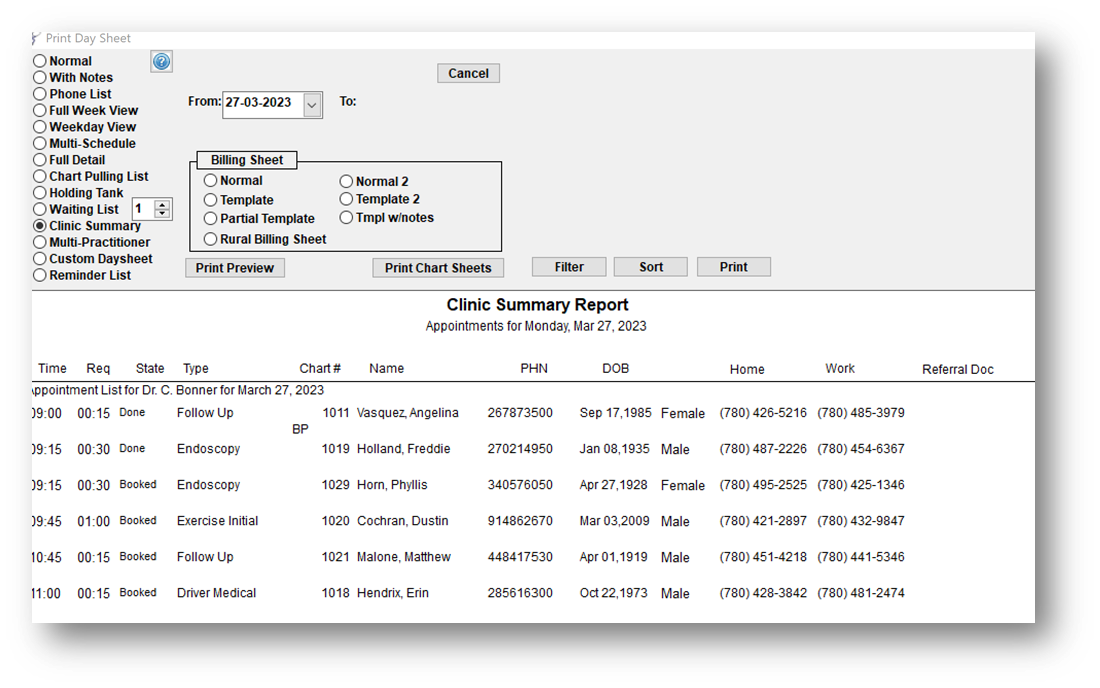Select Partial Template billing option
The image size is (1100, 688).
[210, 219]
